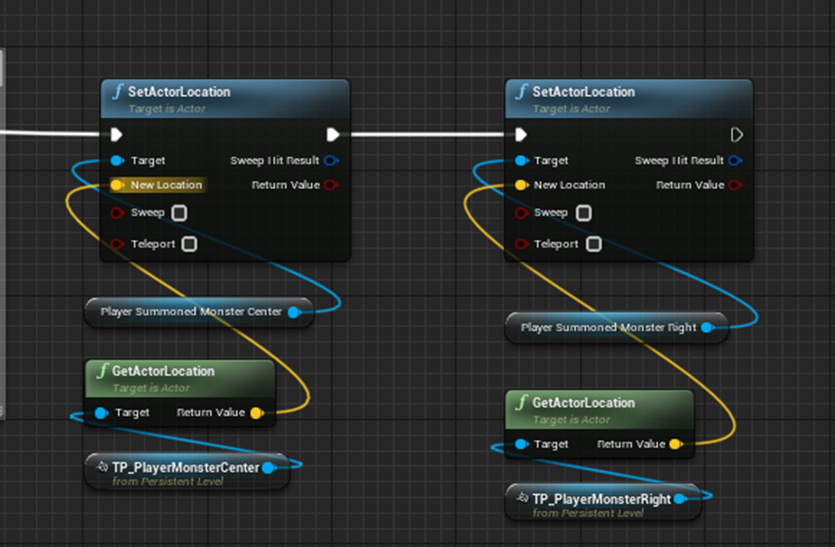835x547 pixels.
Task: Click the Target pin on the right GetActorLocation node
Action: tap(522, 444)
